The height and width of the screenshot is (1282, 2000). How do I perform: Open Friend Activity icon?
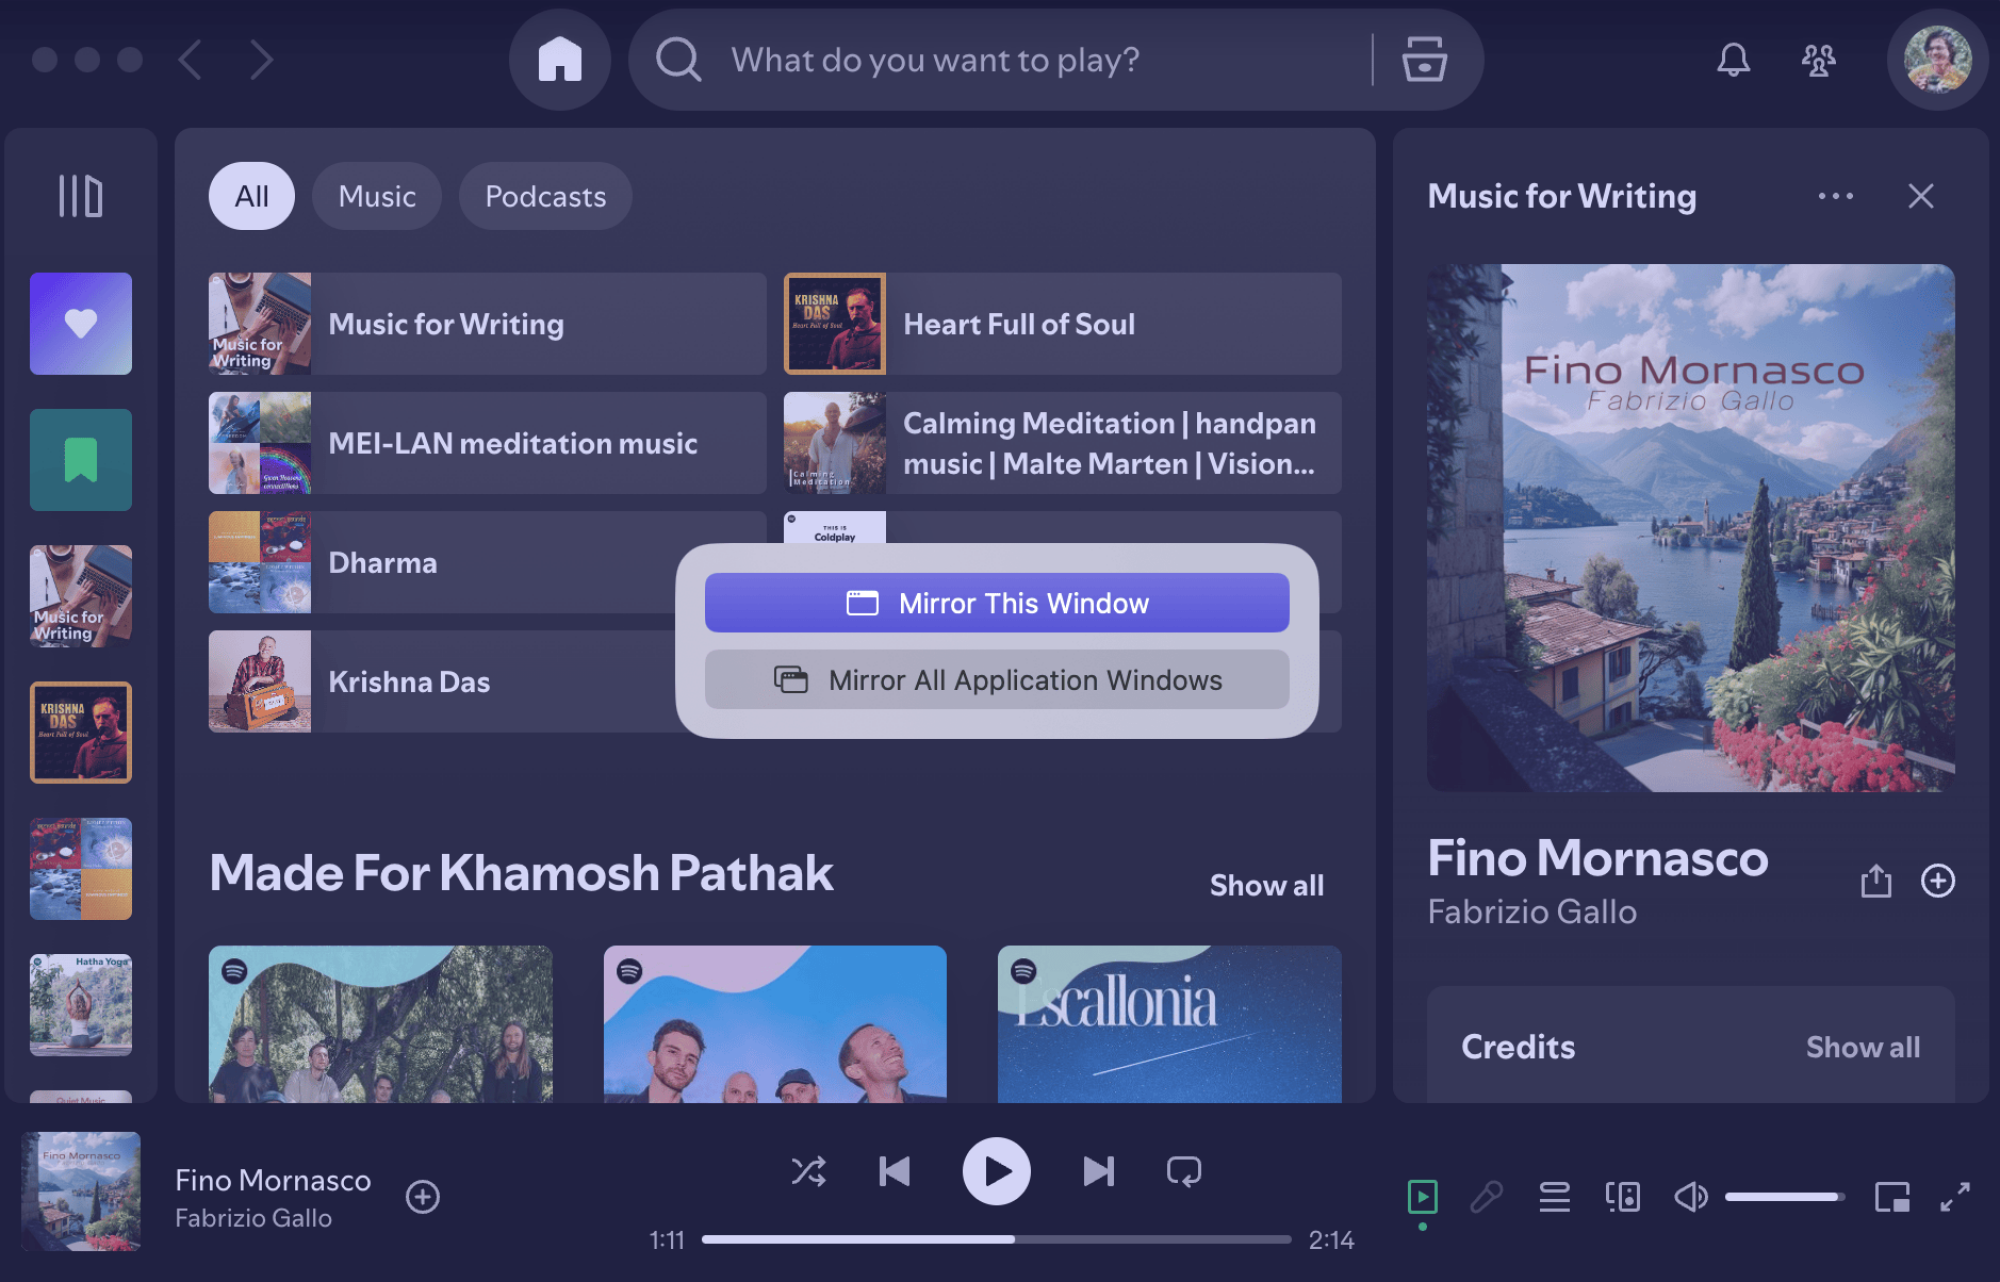(1819, 60)
